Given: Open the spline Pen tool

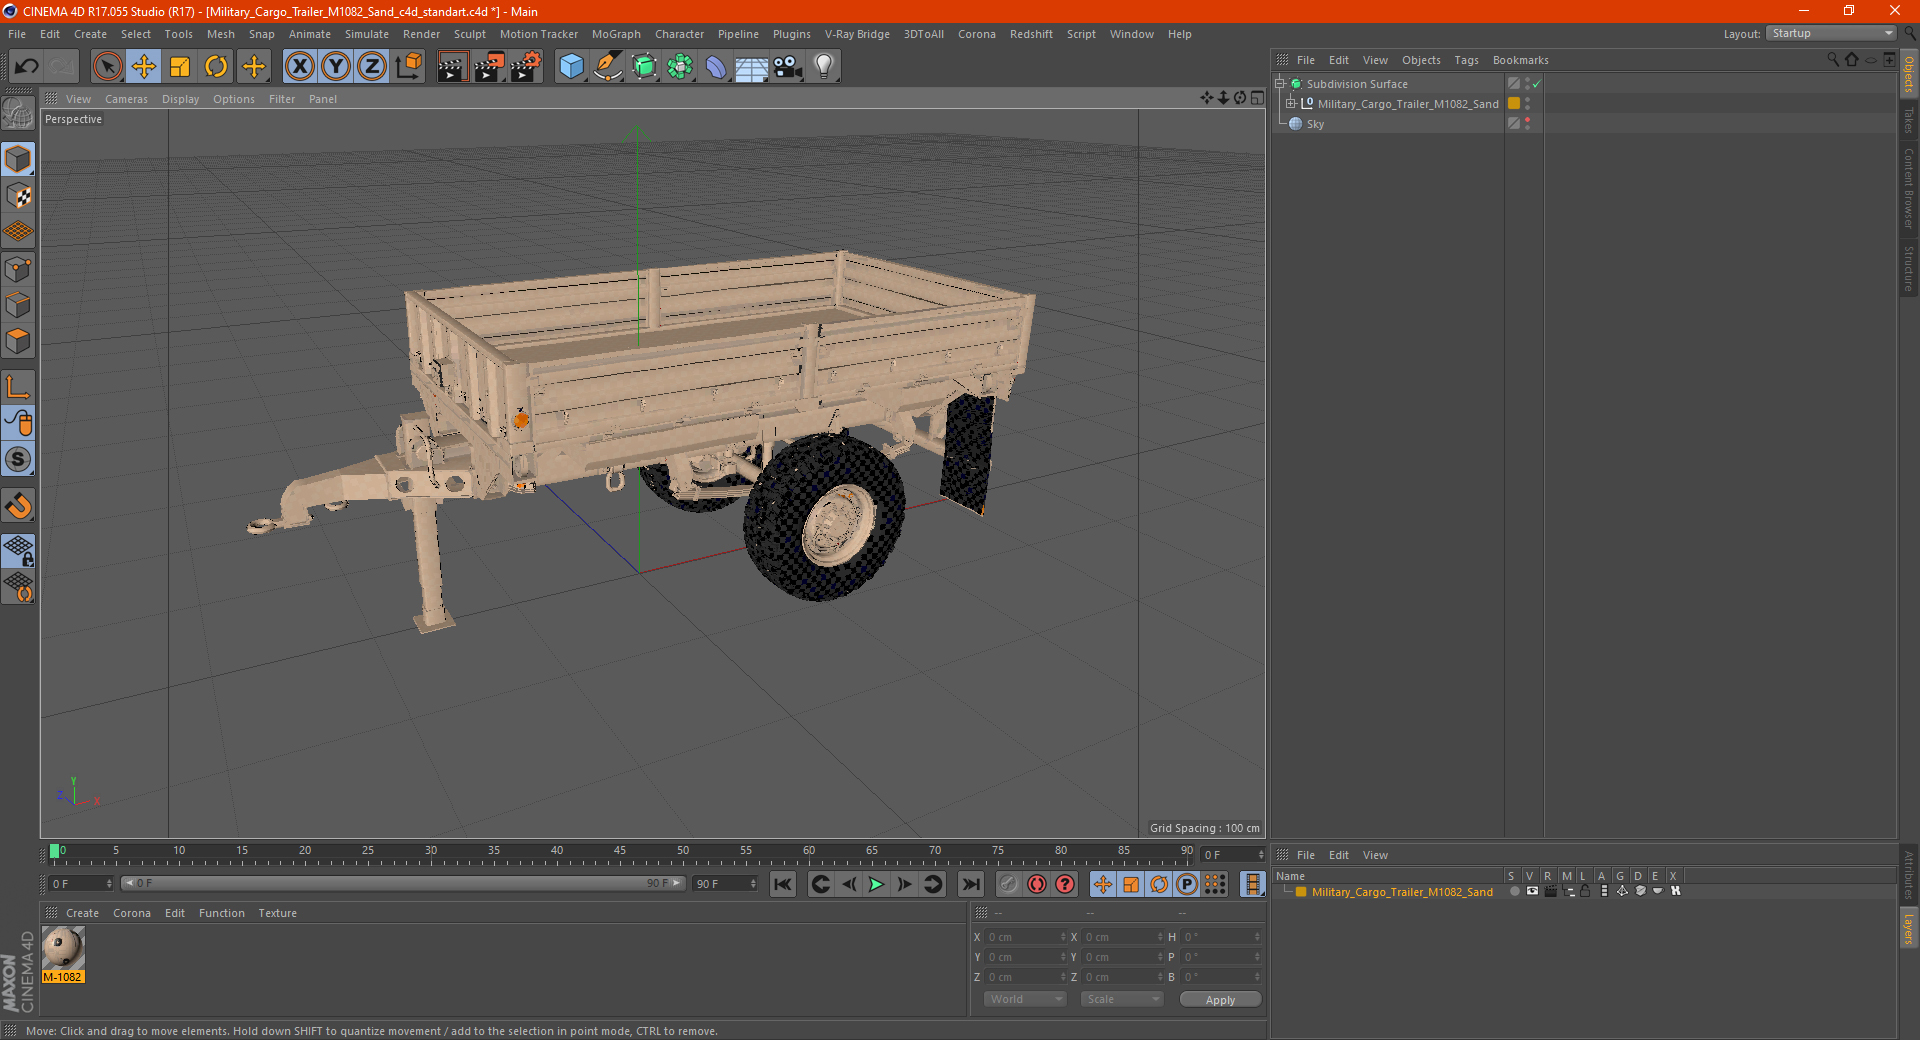Looking at the screenshot, I should pos(608,67).
